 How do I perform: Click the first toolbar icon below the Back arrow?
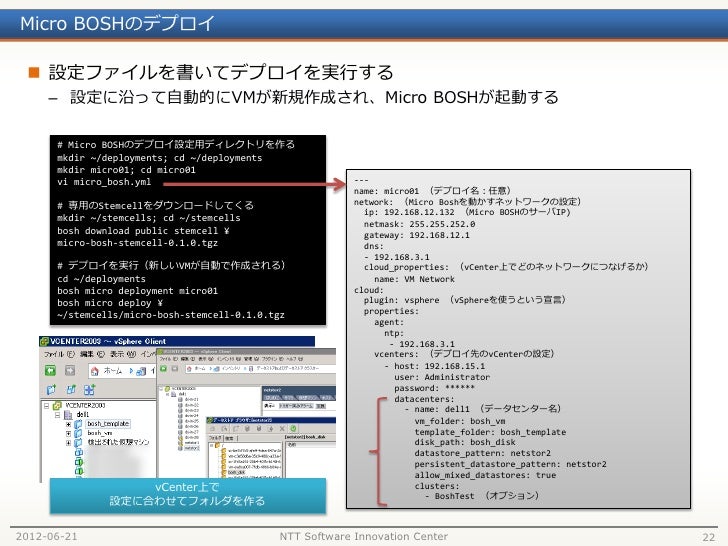pyautogui.click(x=51, y=390)
